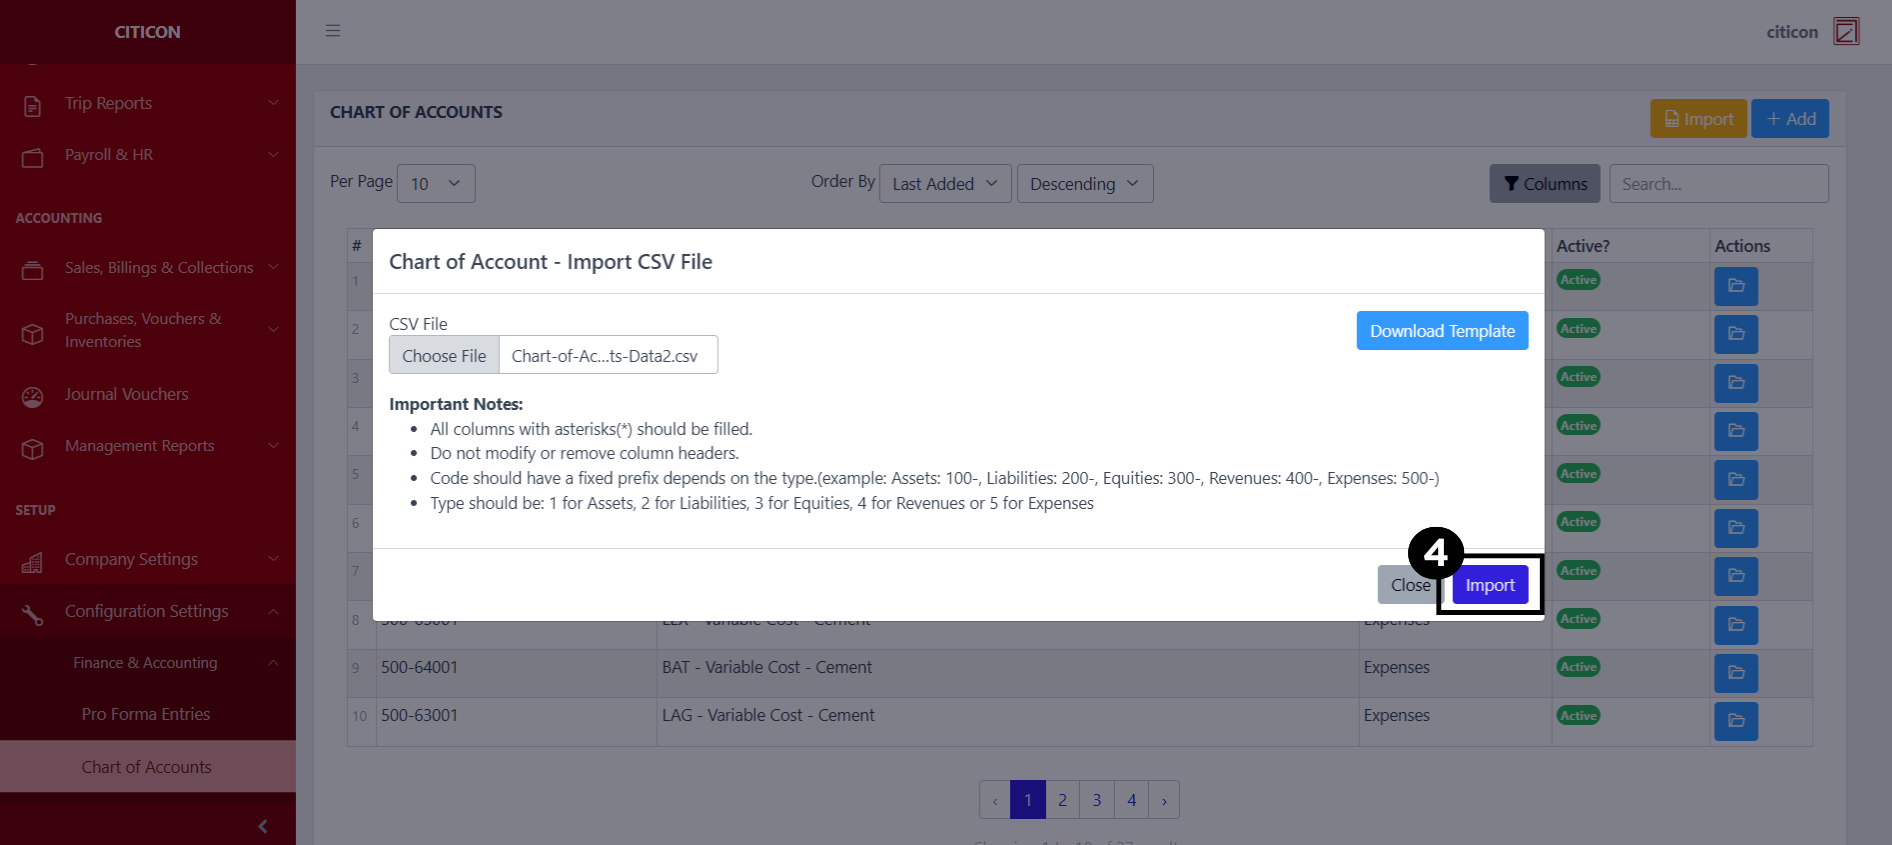Open folder icon for LAG Variable Cost row
Screen dimensions: 1892x845
coord(1735,721)
